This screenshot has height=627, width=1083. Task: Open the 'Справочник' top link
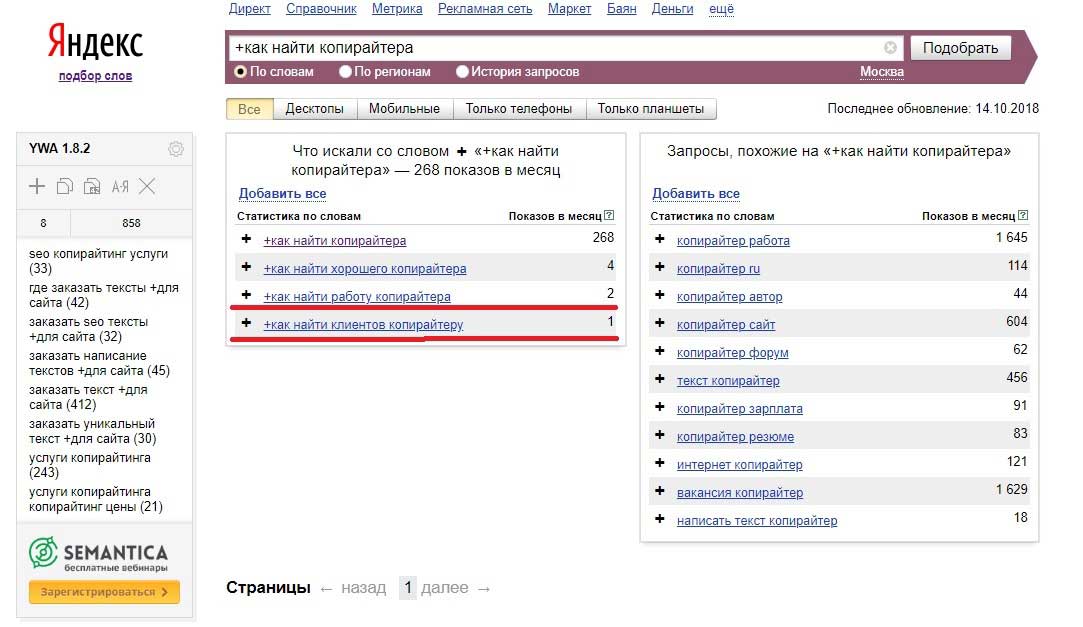[x=321, y=9]
